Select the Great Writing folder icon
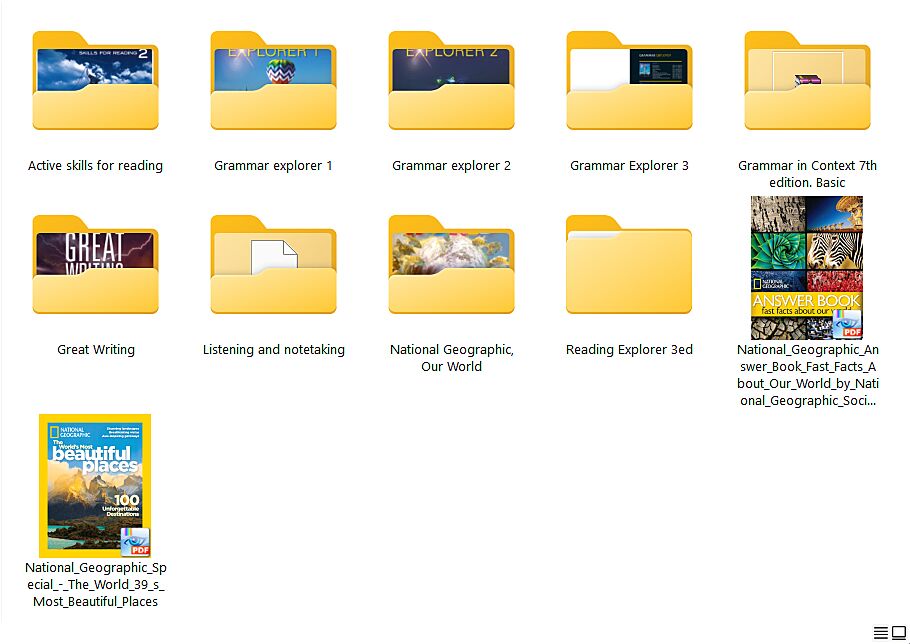Screen dimensions: 910x644 point(95,267)
